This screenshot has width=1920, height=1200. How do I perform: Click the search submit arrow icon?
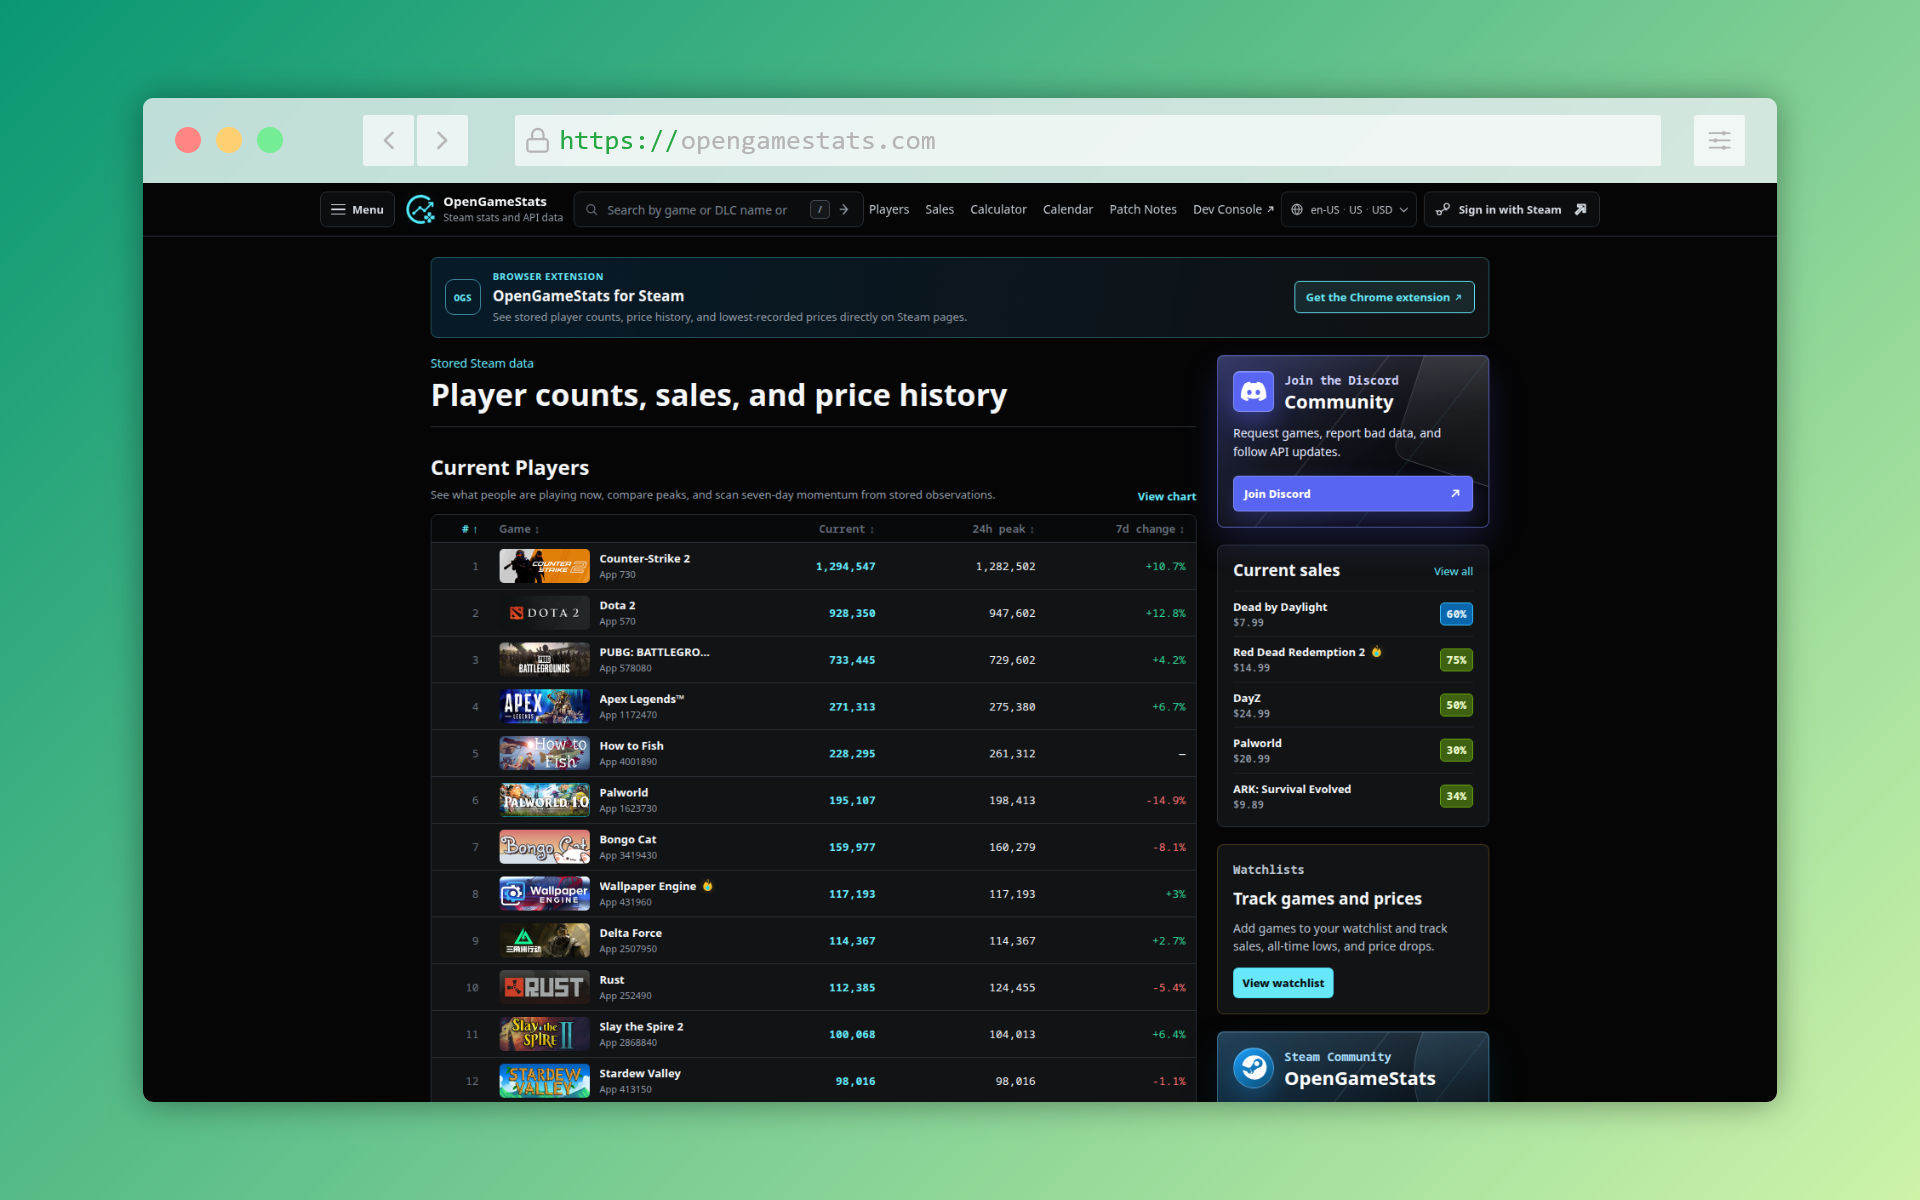pos(844,210)
